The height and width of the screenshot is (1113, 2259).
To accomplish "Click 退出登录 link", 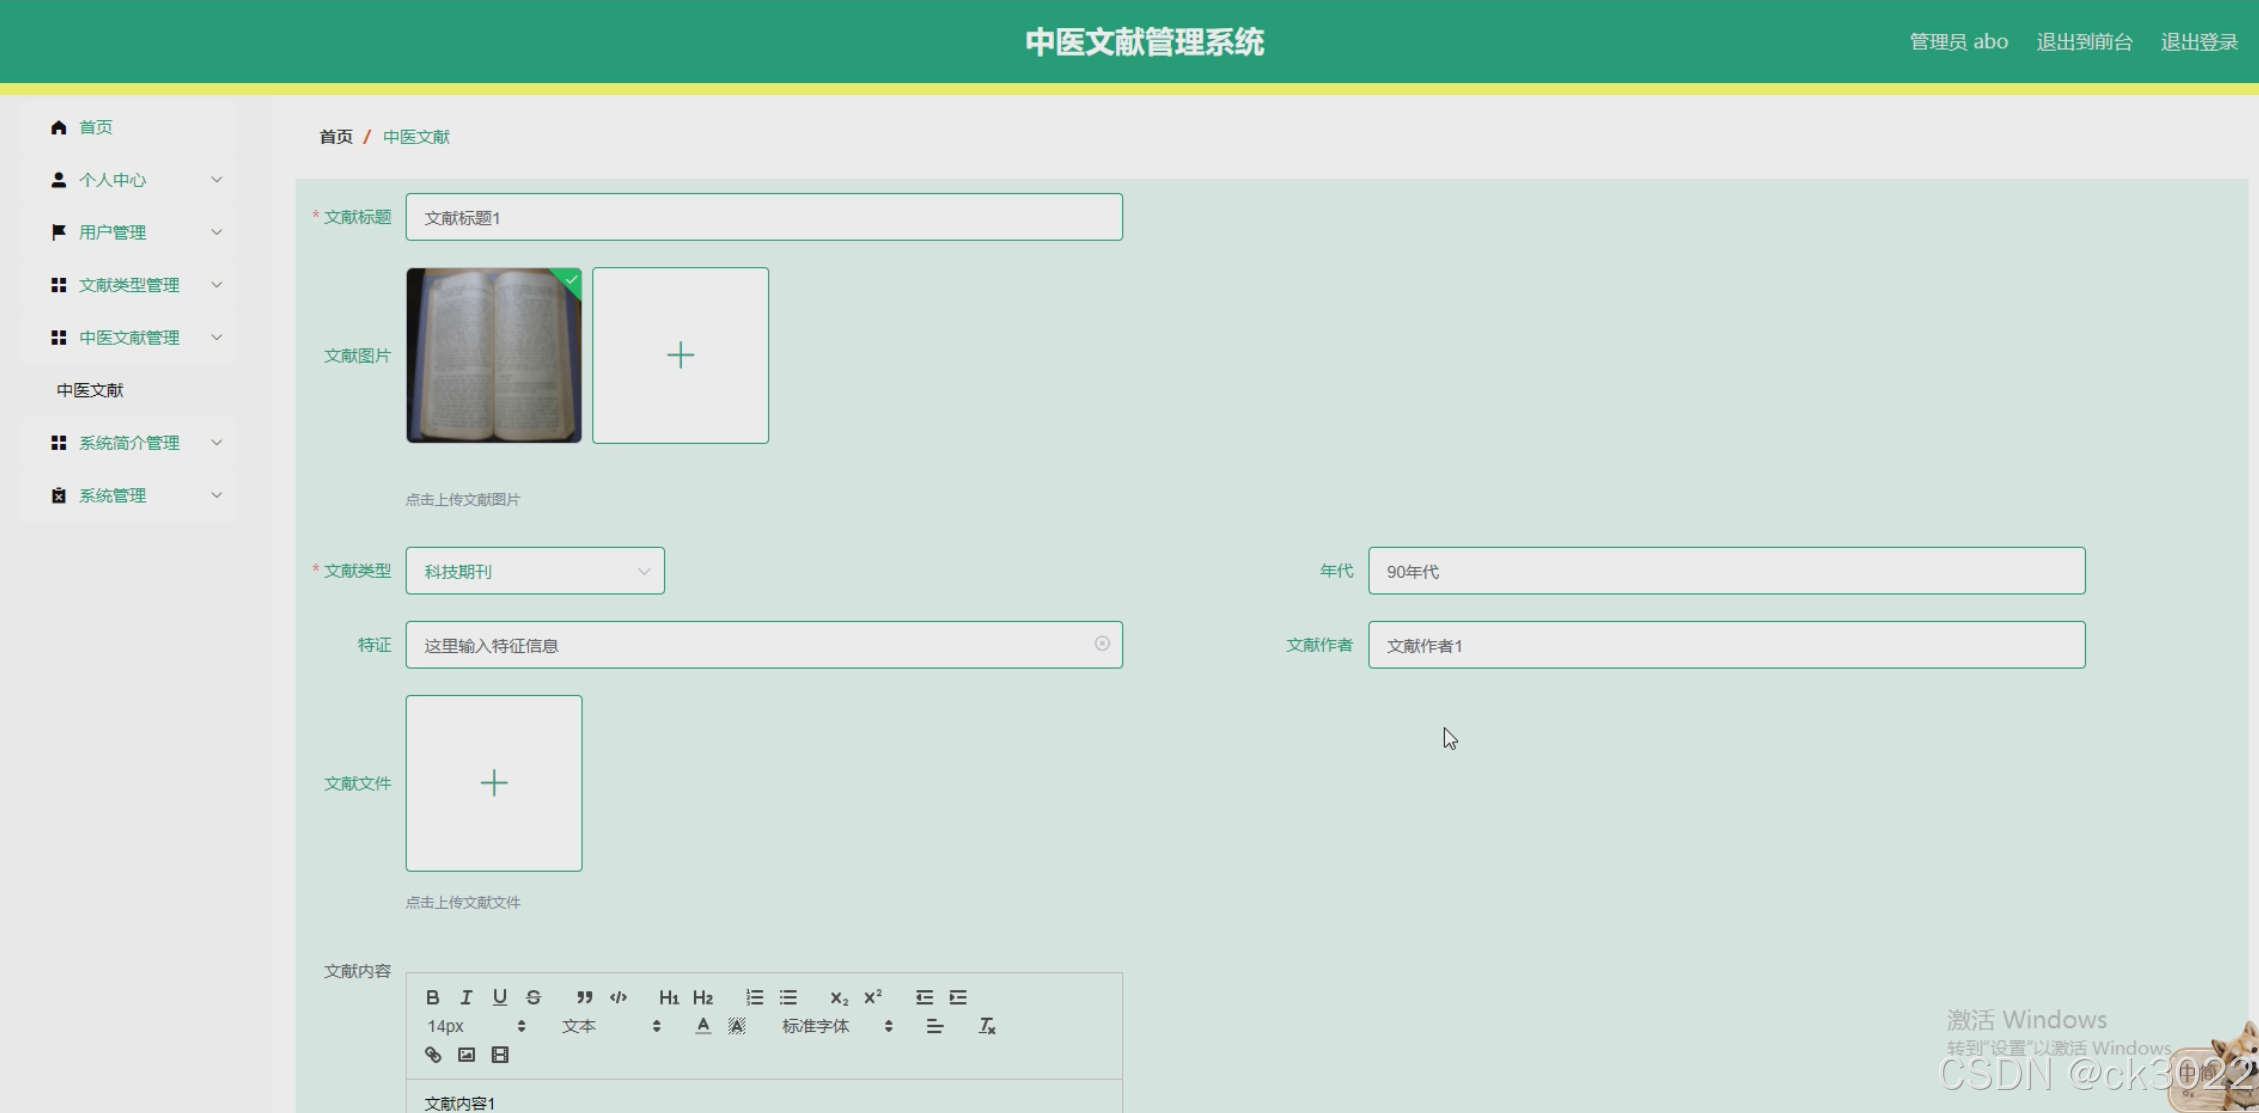I will (x=2198, y=42).
